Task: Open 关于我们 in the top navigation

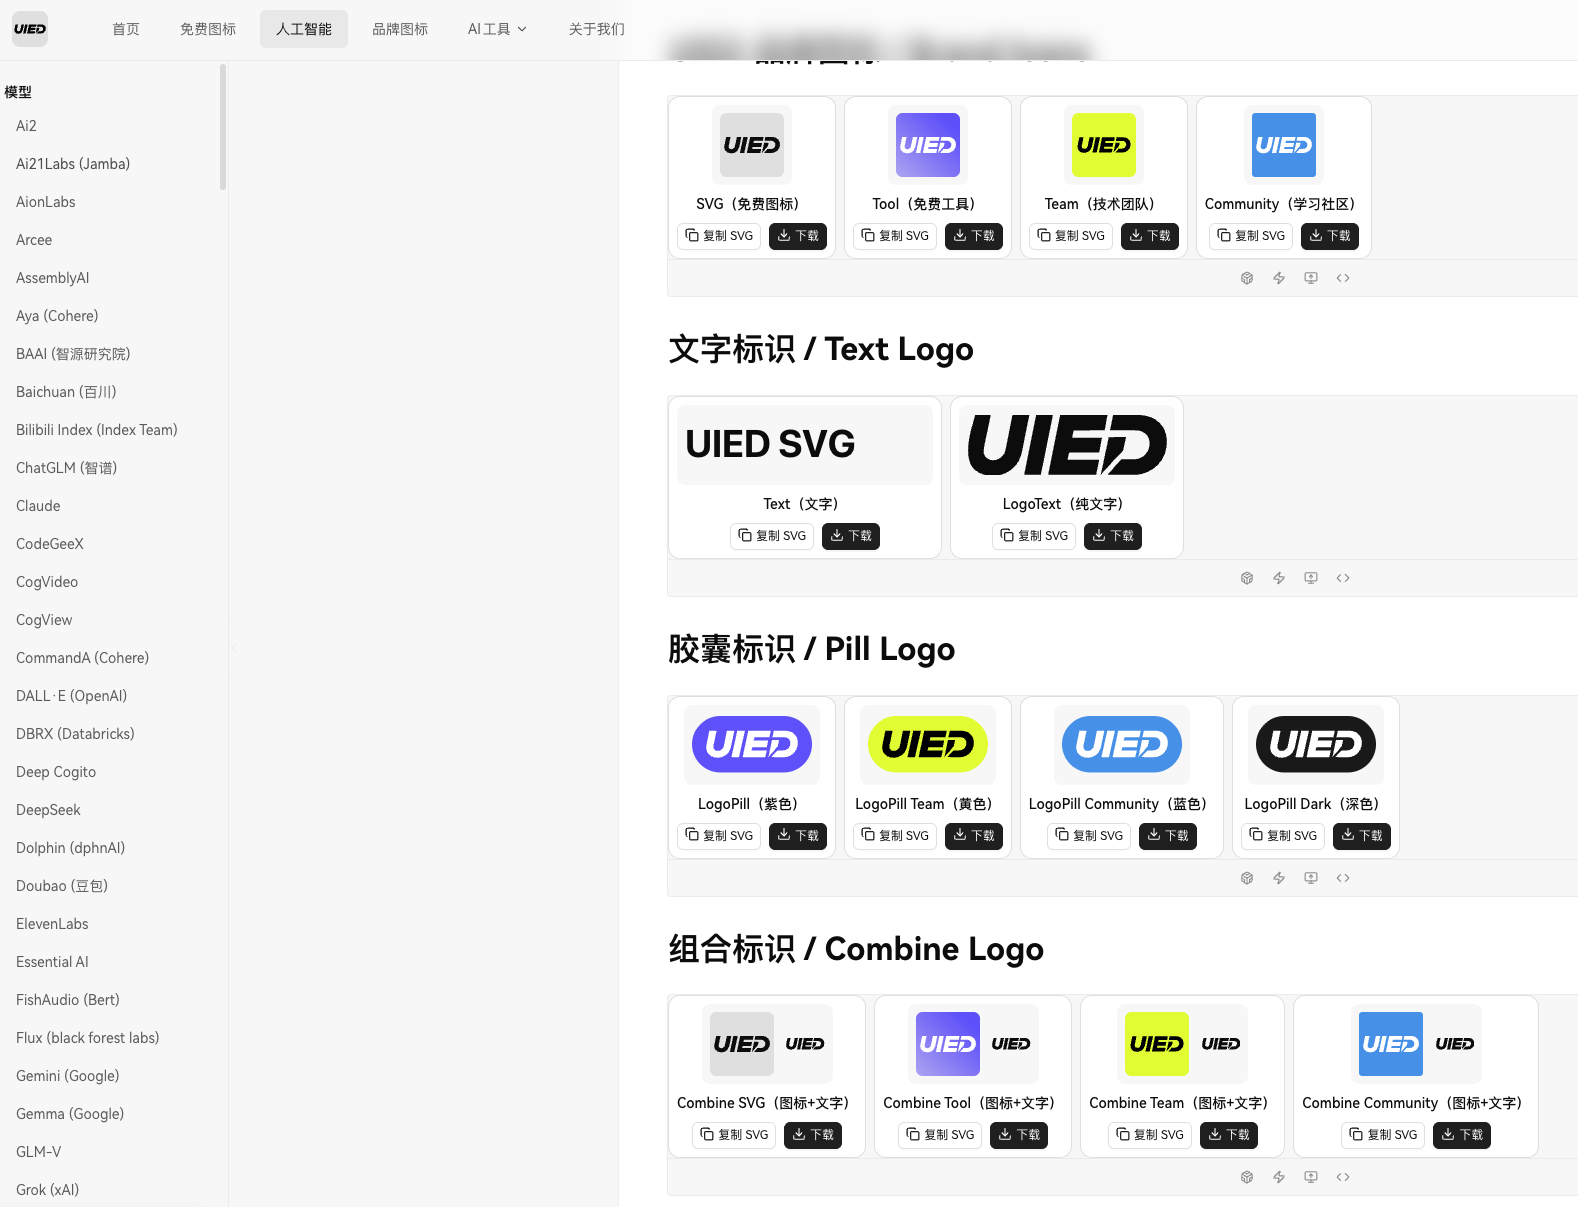Action: [597, 29]
